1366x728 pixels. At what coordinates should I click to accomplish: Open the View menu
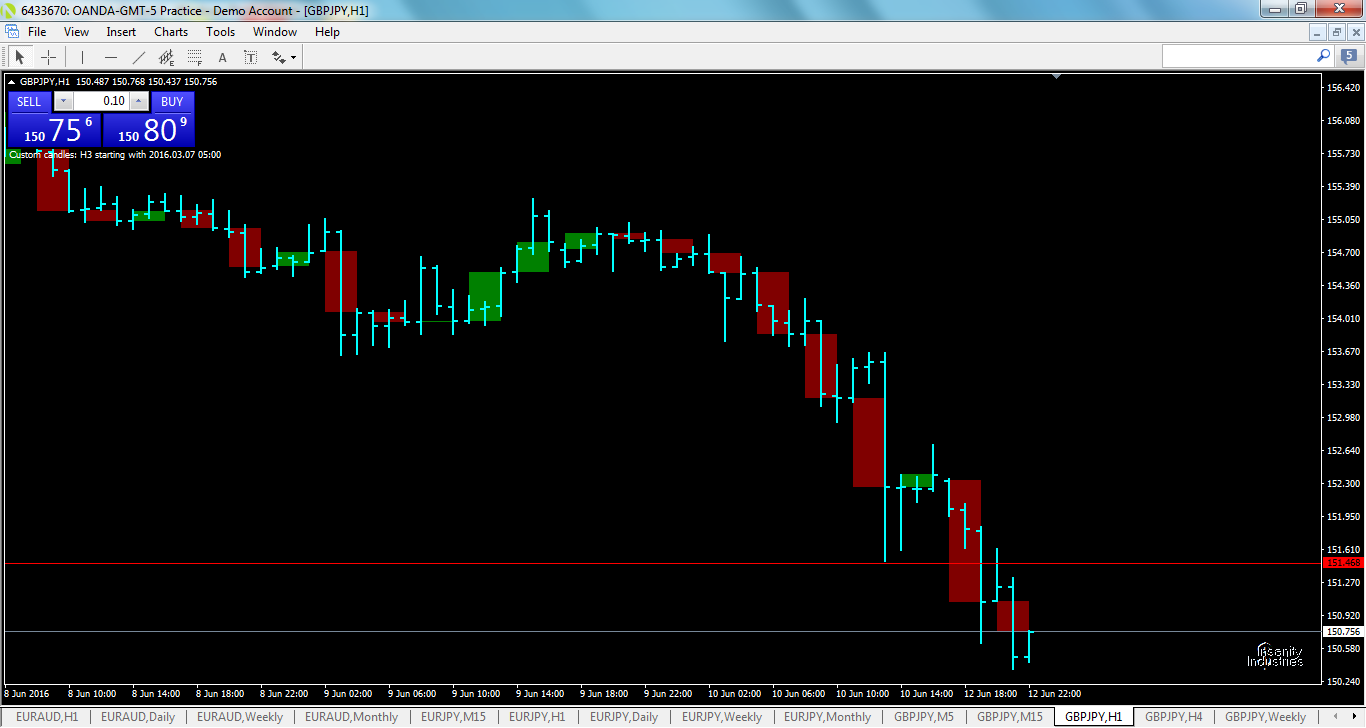click(x=76, y=32)
